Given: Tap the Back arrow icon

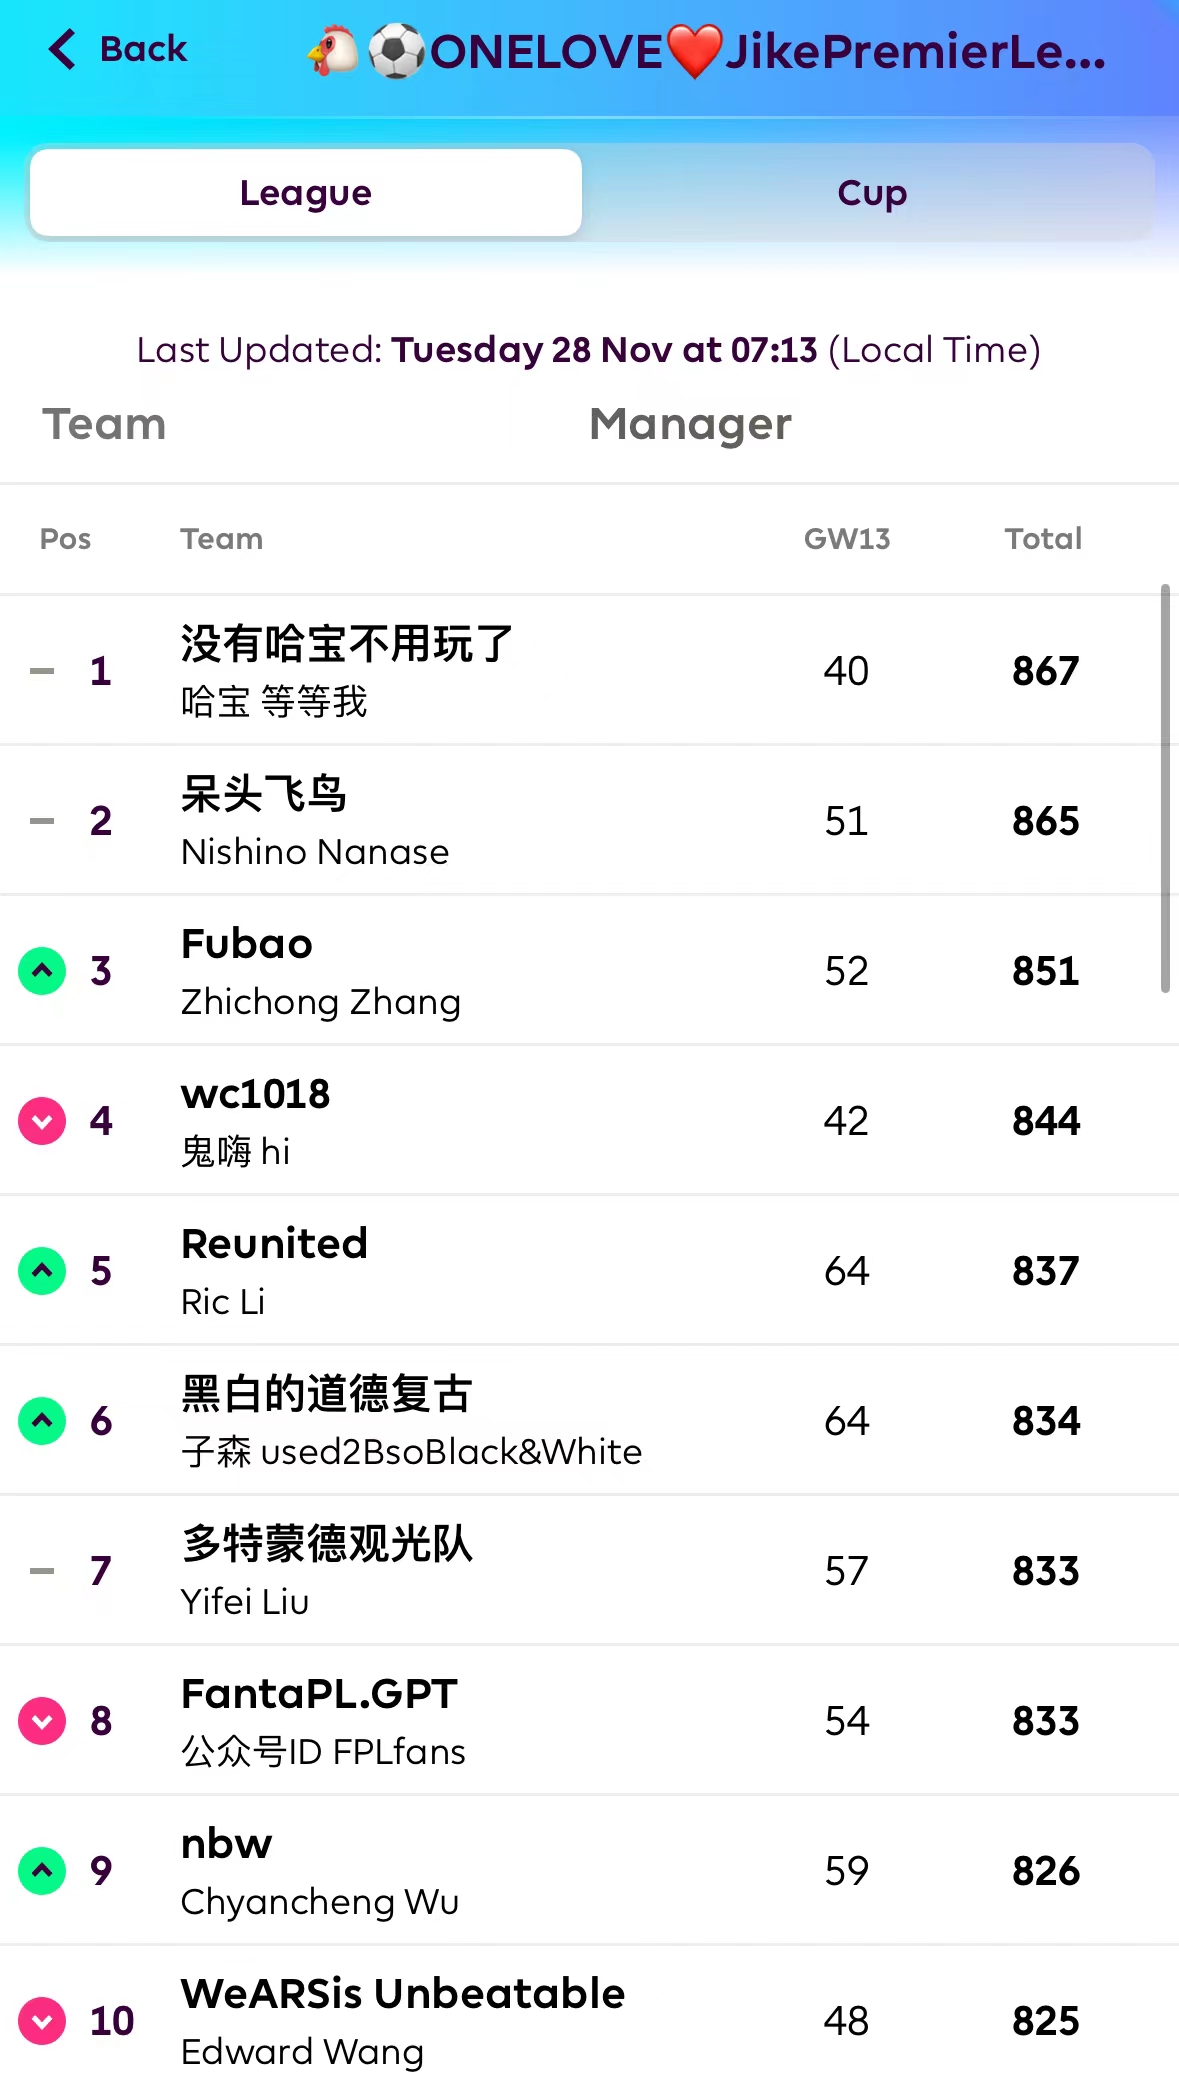Looking at the screenshot, I should [x=62, y=49].
